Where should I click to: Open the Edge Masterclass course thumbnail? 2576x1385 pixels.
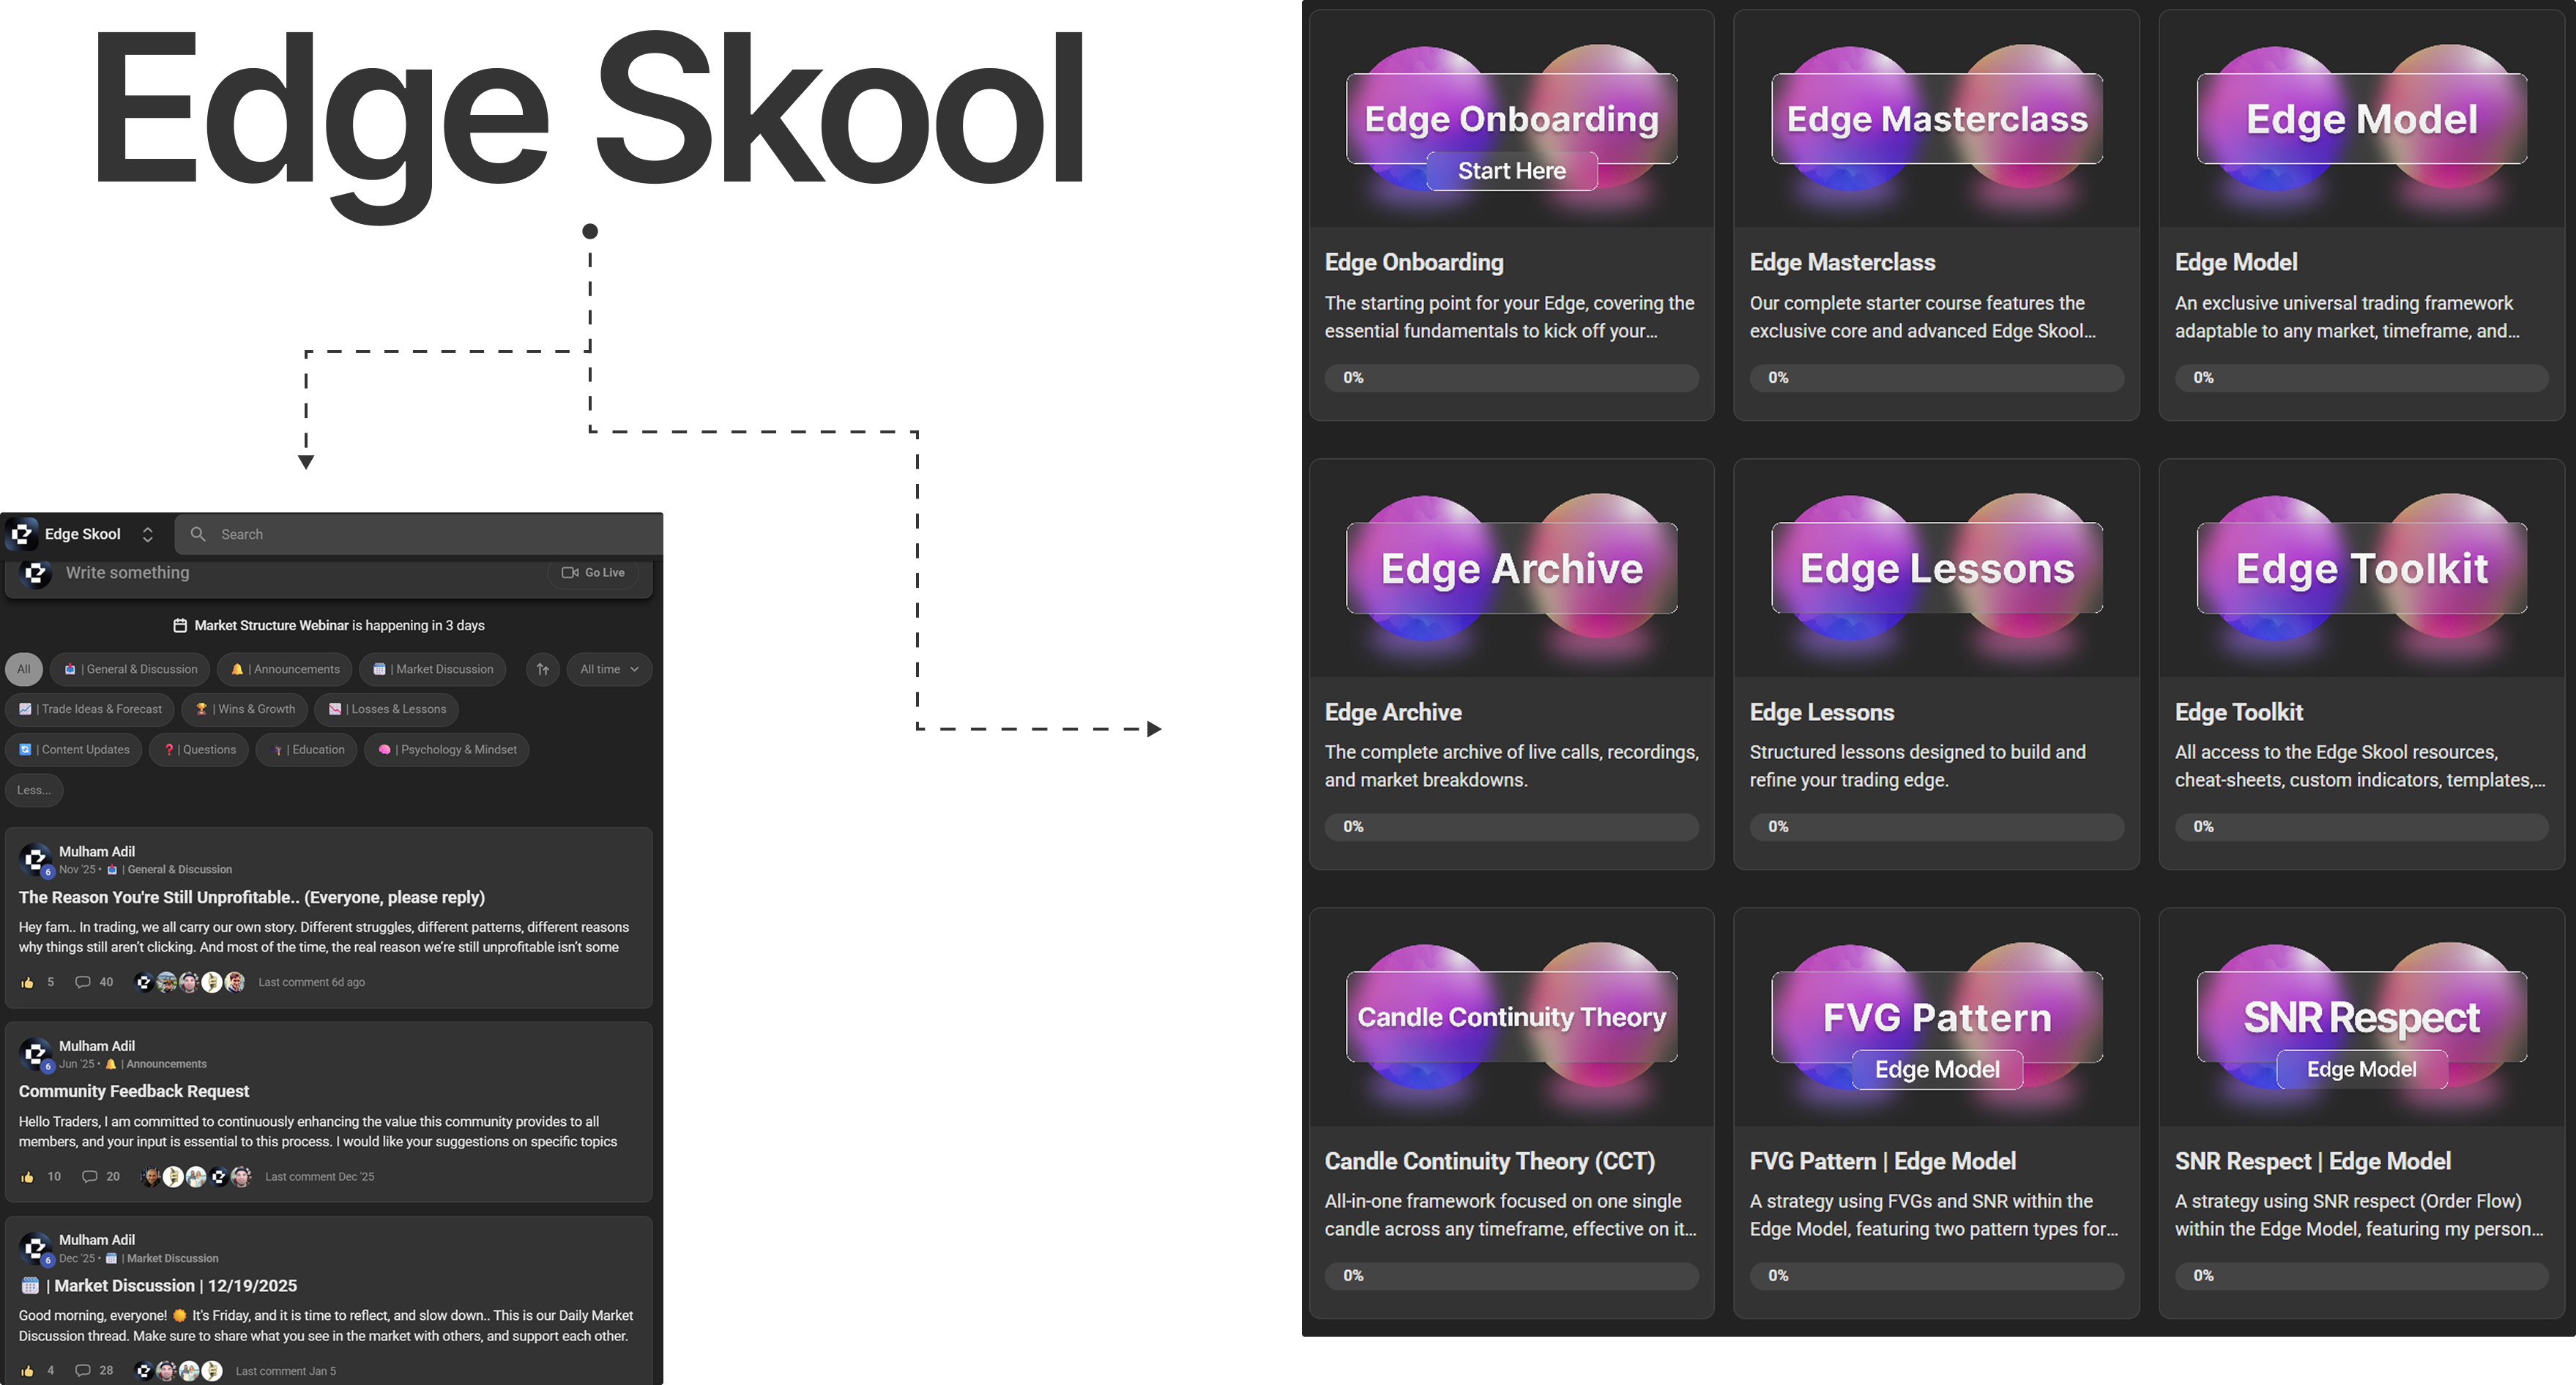(1936, 119)
